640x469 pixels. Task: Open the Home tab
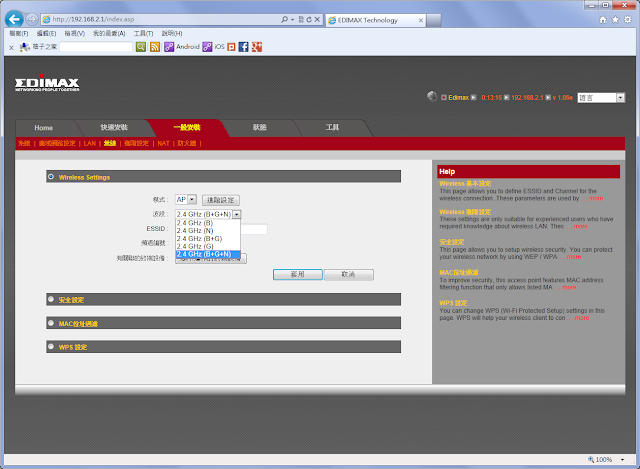pyautogui.click(x=44, y=128)
